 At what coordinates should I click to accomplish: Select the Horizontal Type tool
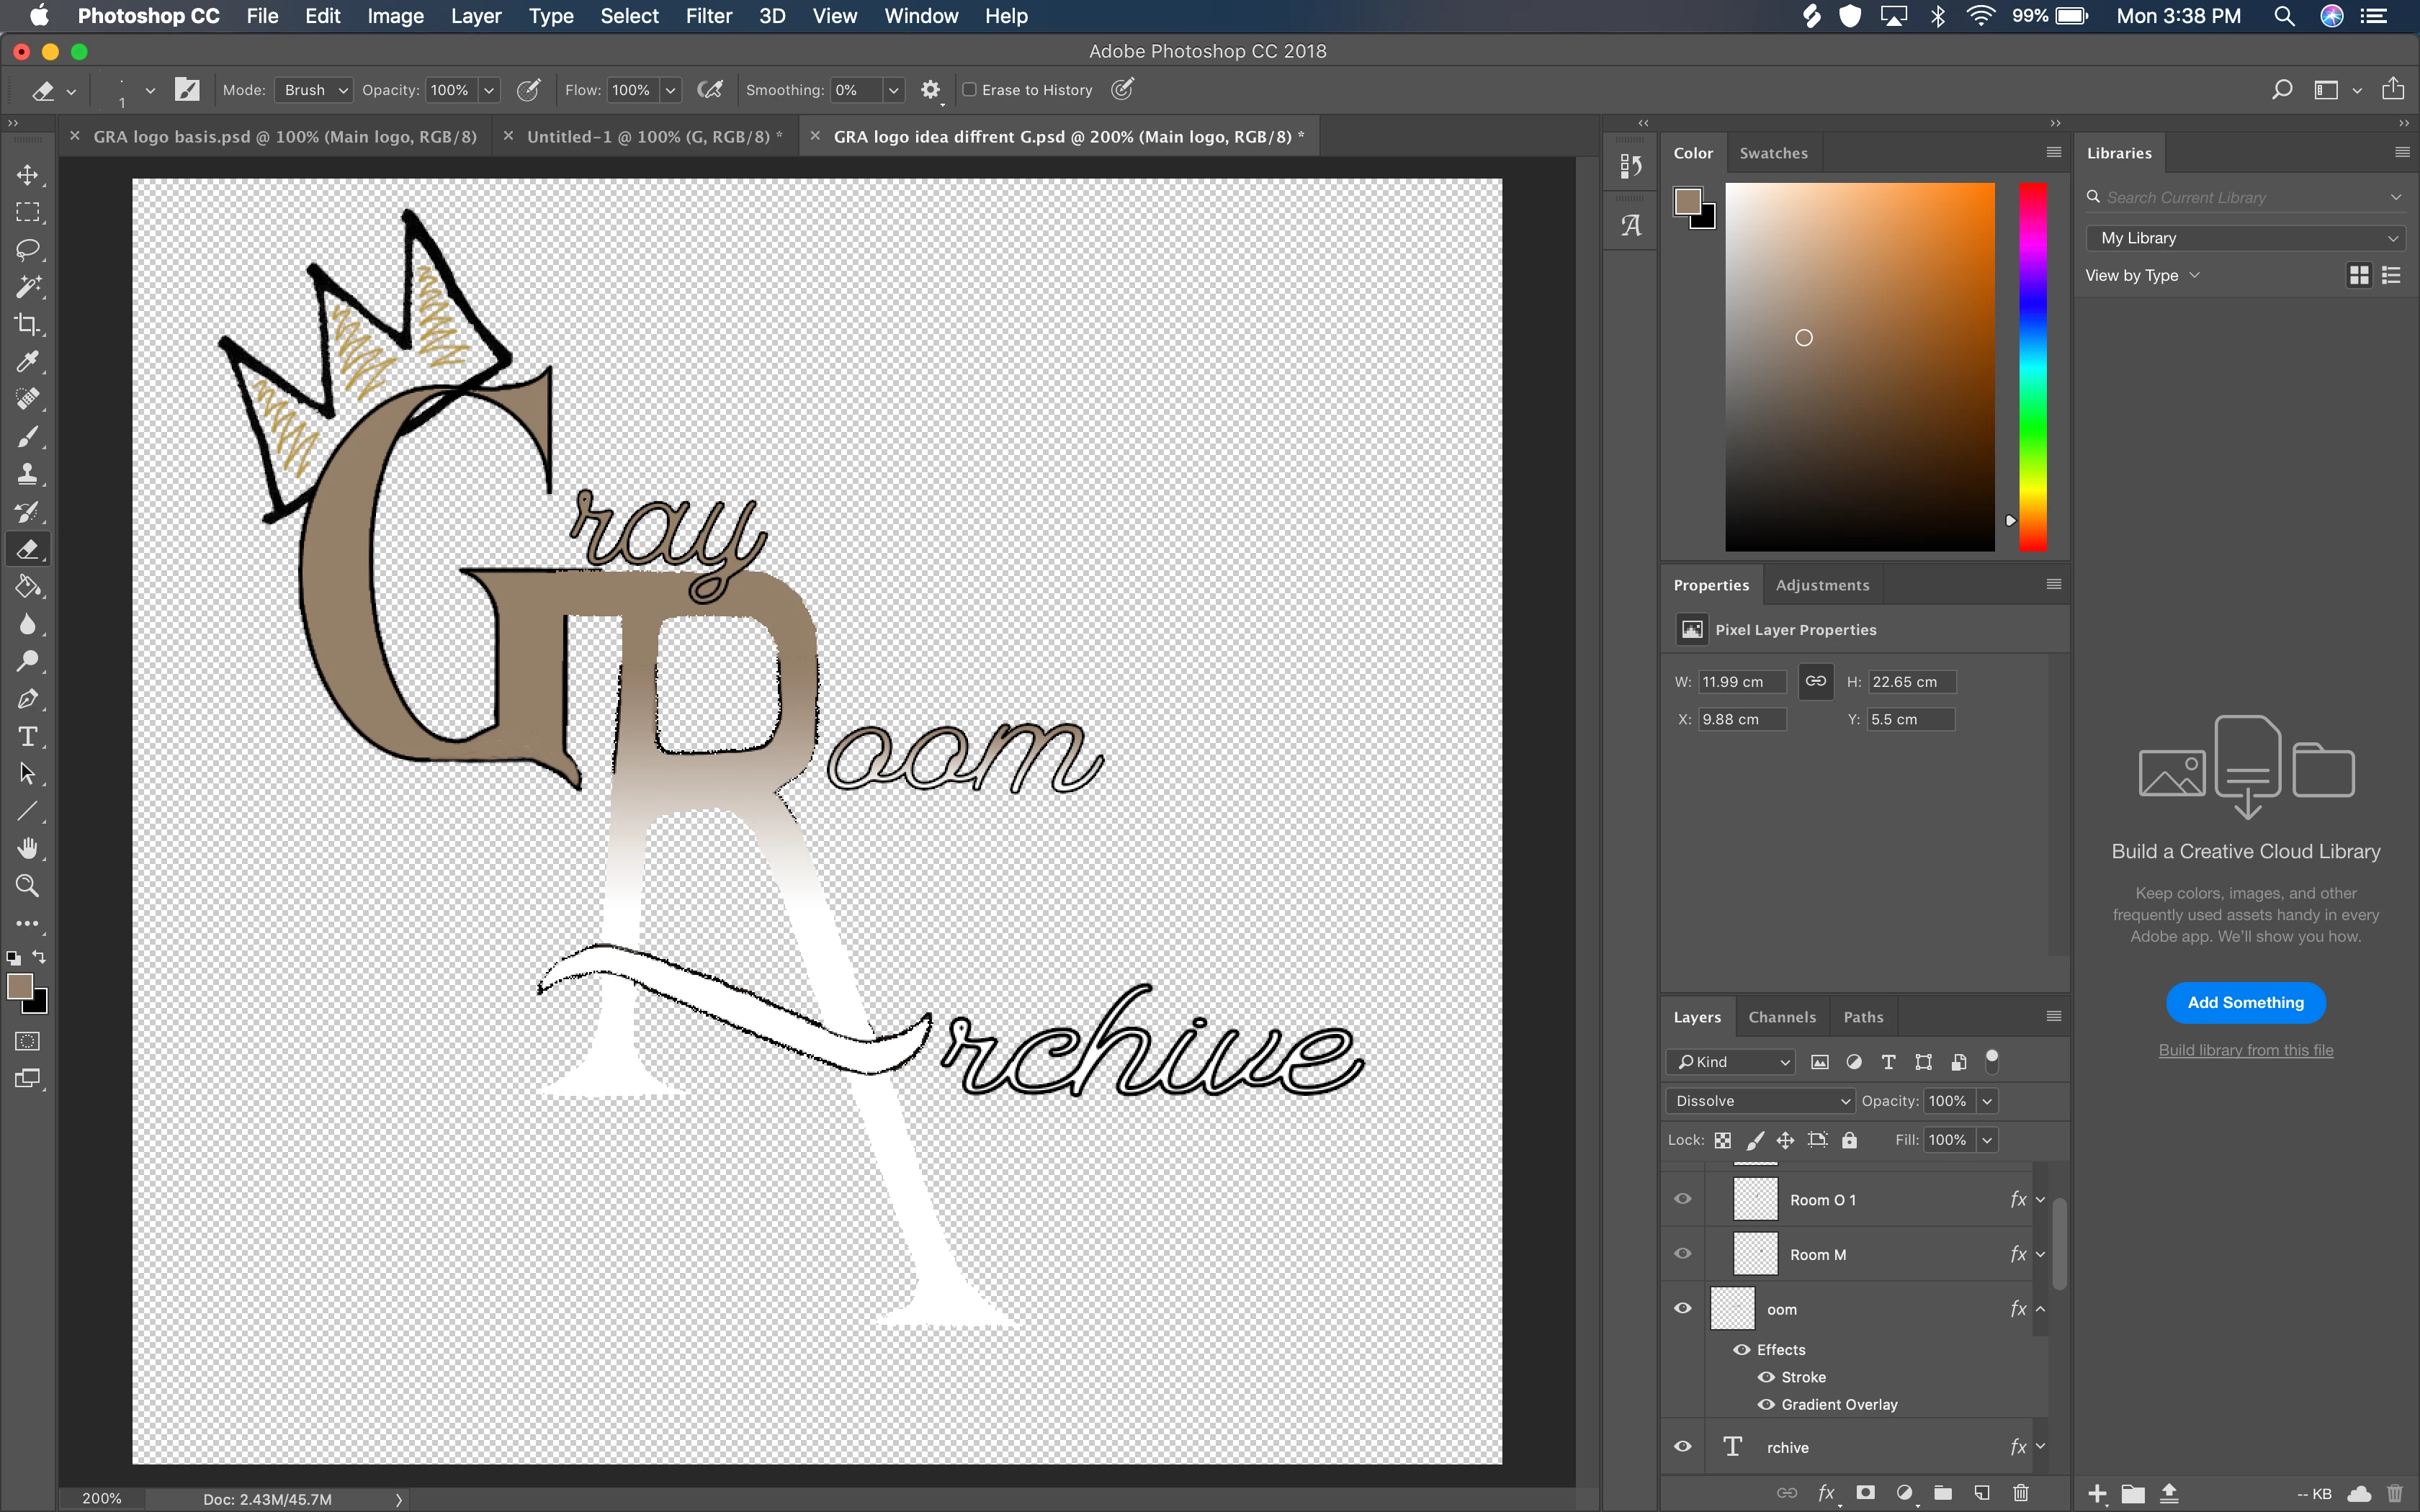[27, 737]
